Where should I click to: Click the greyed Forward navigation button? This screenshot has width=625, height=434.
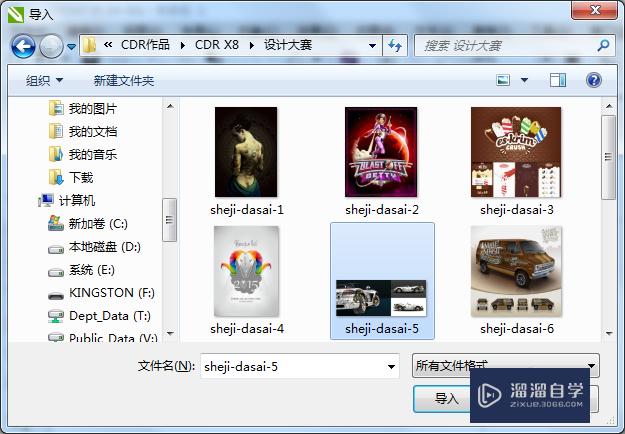click(51, 46)
